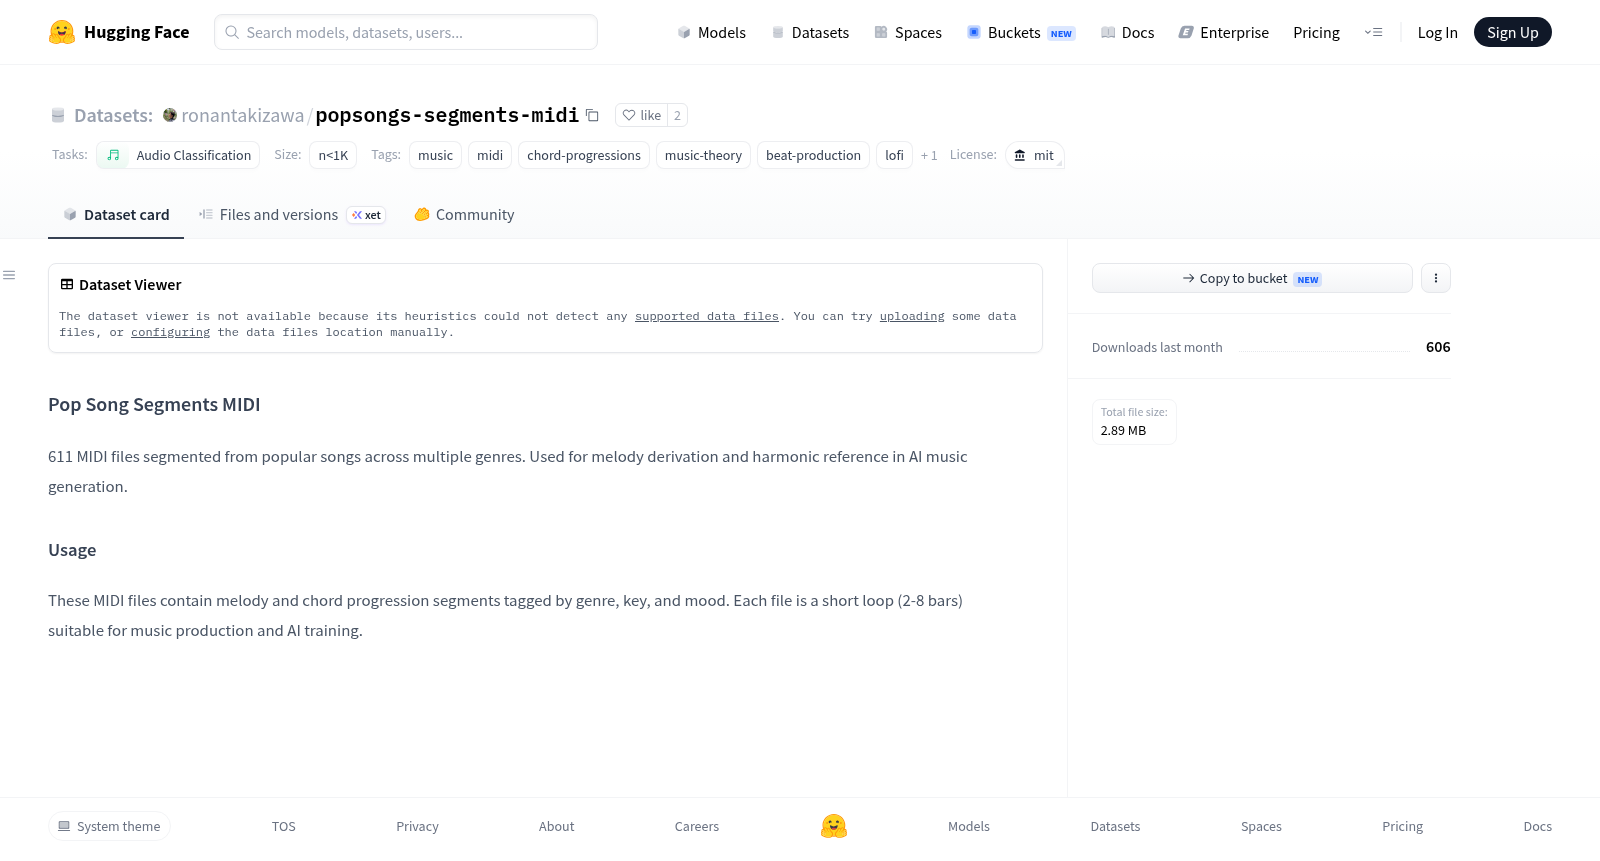Open Spaces footer link
The image size is (1600, 861).
coord(1261,826)
